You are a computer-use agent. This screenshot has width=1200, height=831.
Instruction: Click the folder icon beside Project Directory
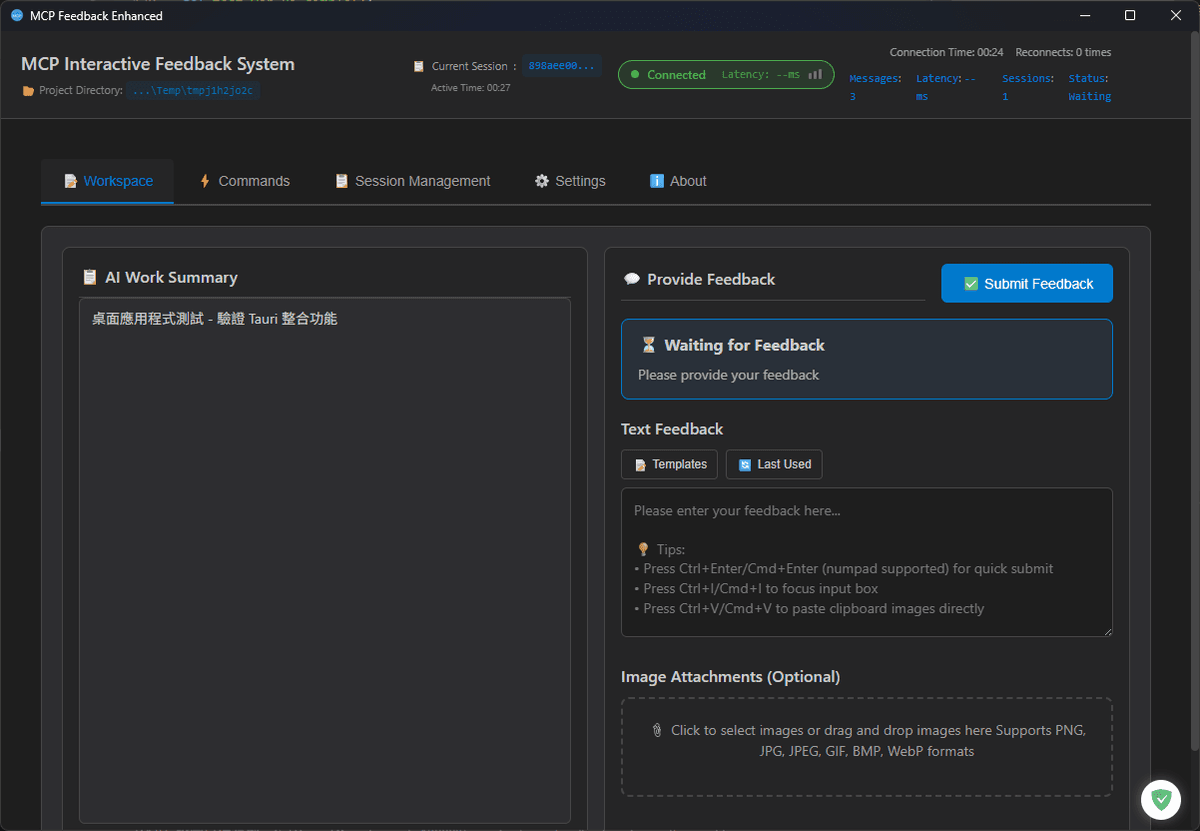28,90
